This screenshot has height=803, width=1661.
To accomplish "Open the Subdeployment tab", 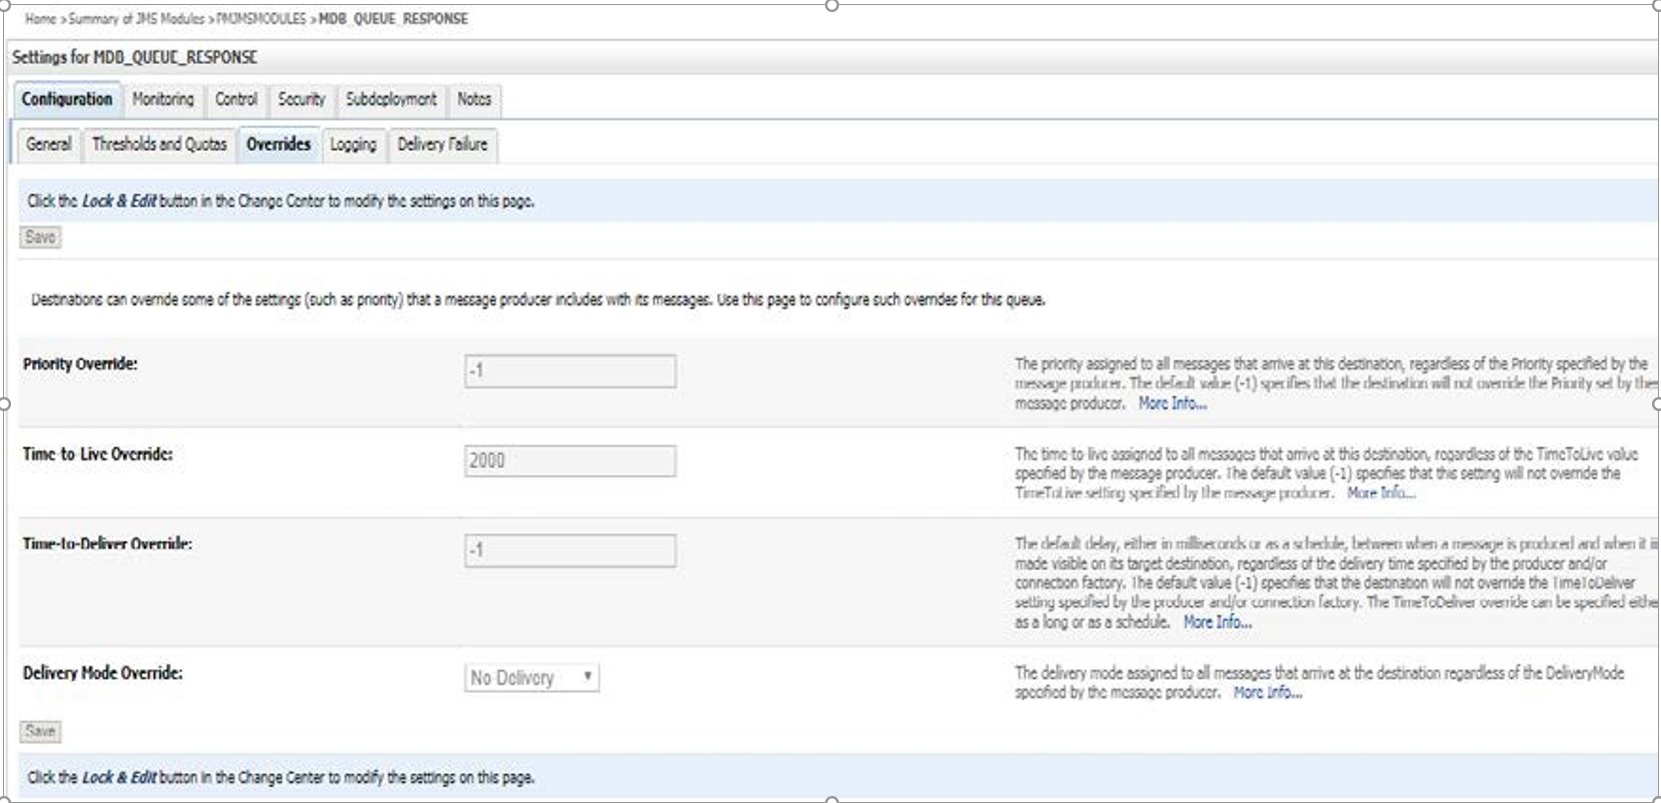I will pyautogui.click(x=391, y=99).
